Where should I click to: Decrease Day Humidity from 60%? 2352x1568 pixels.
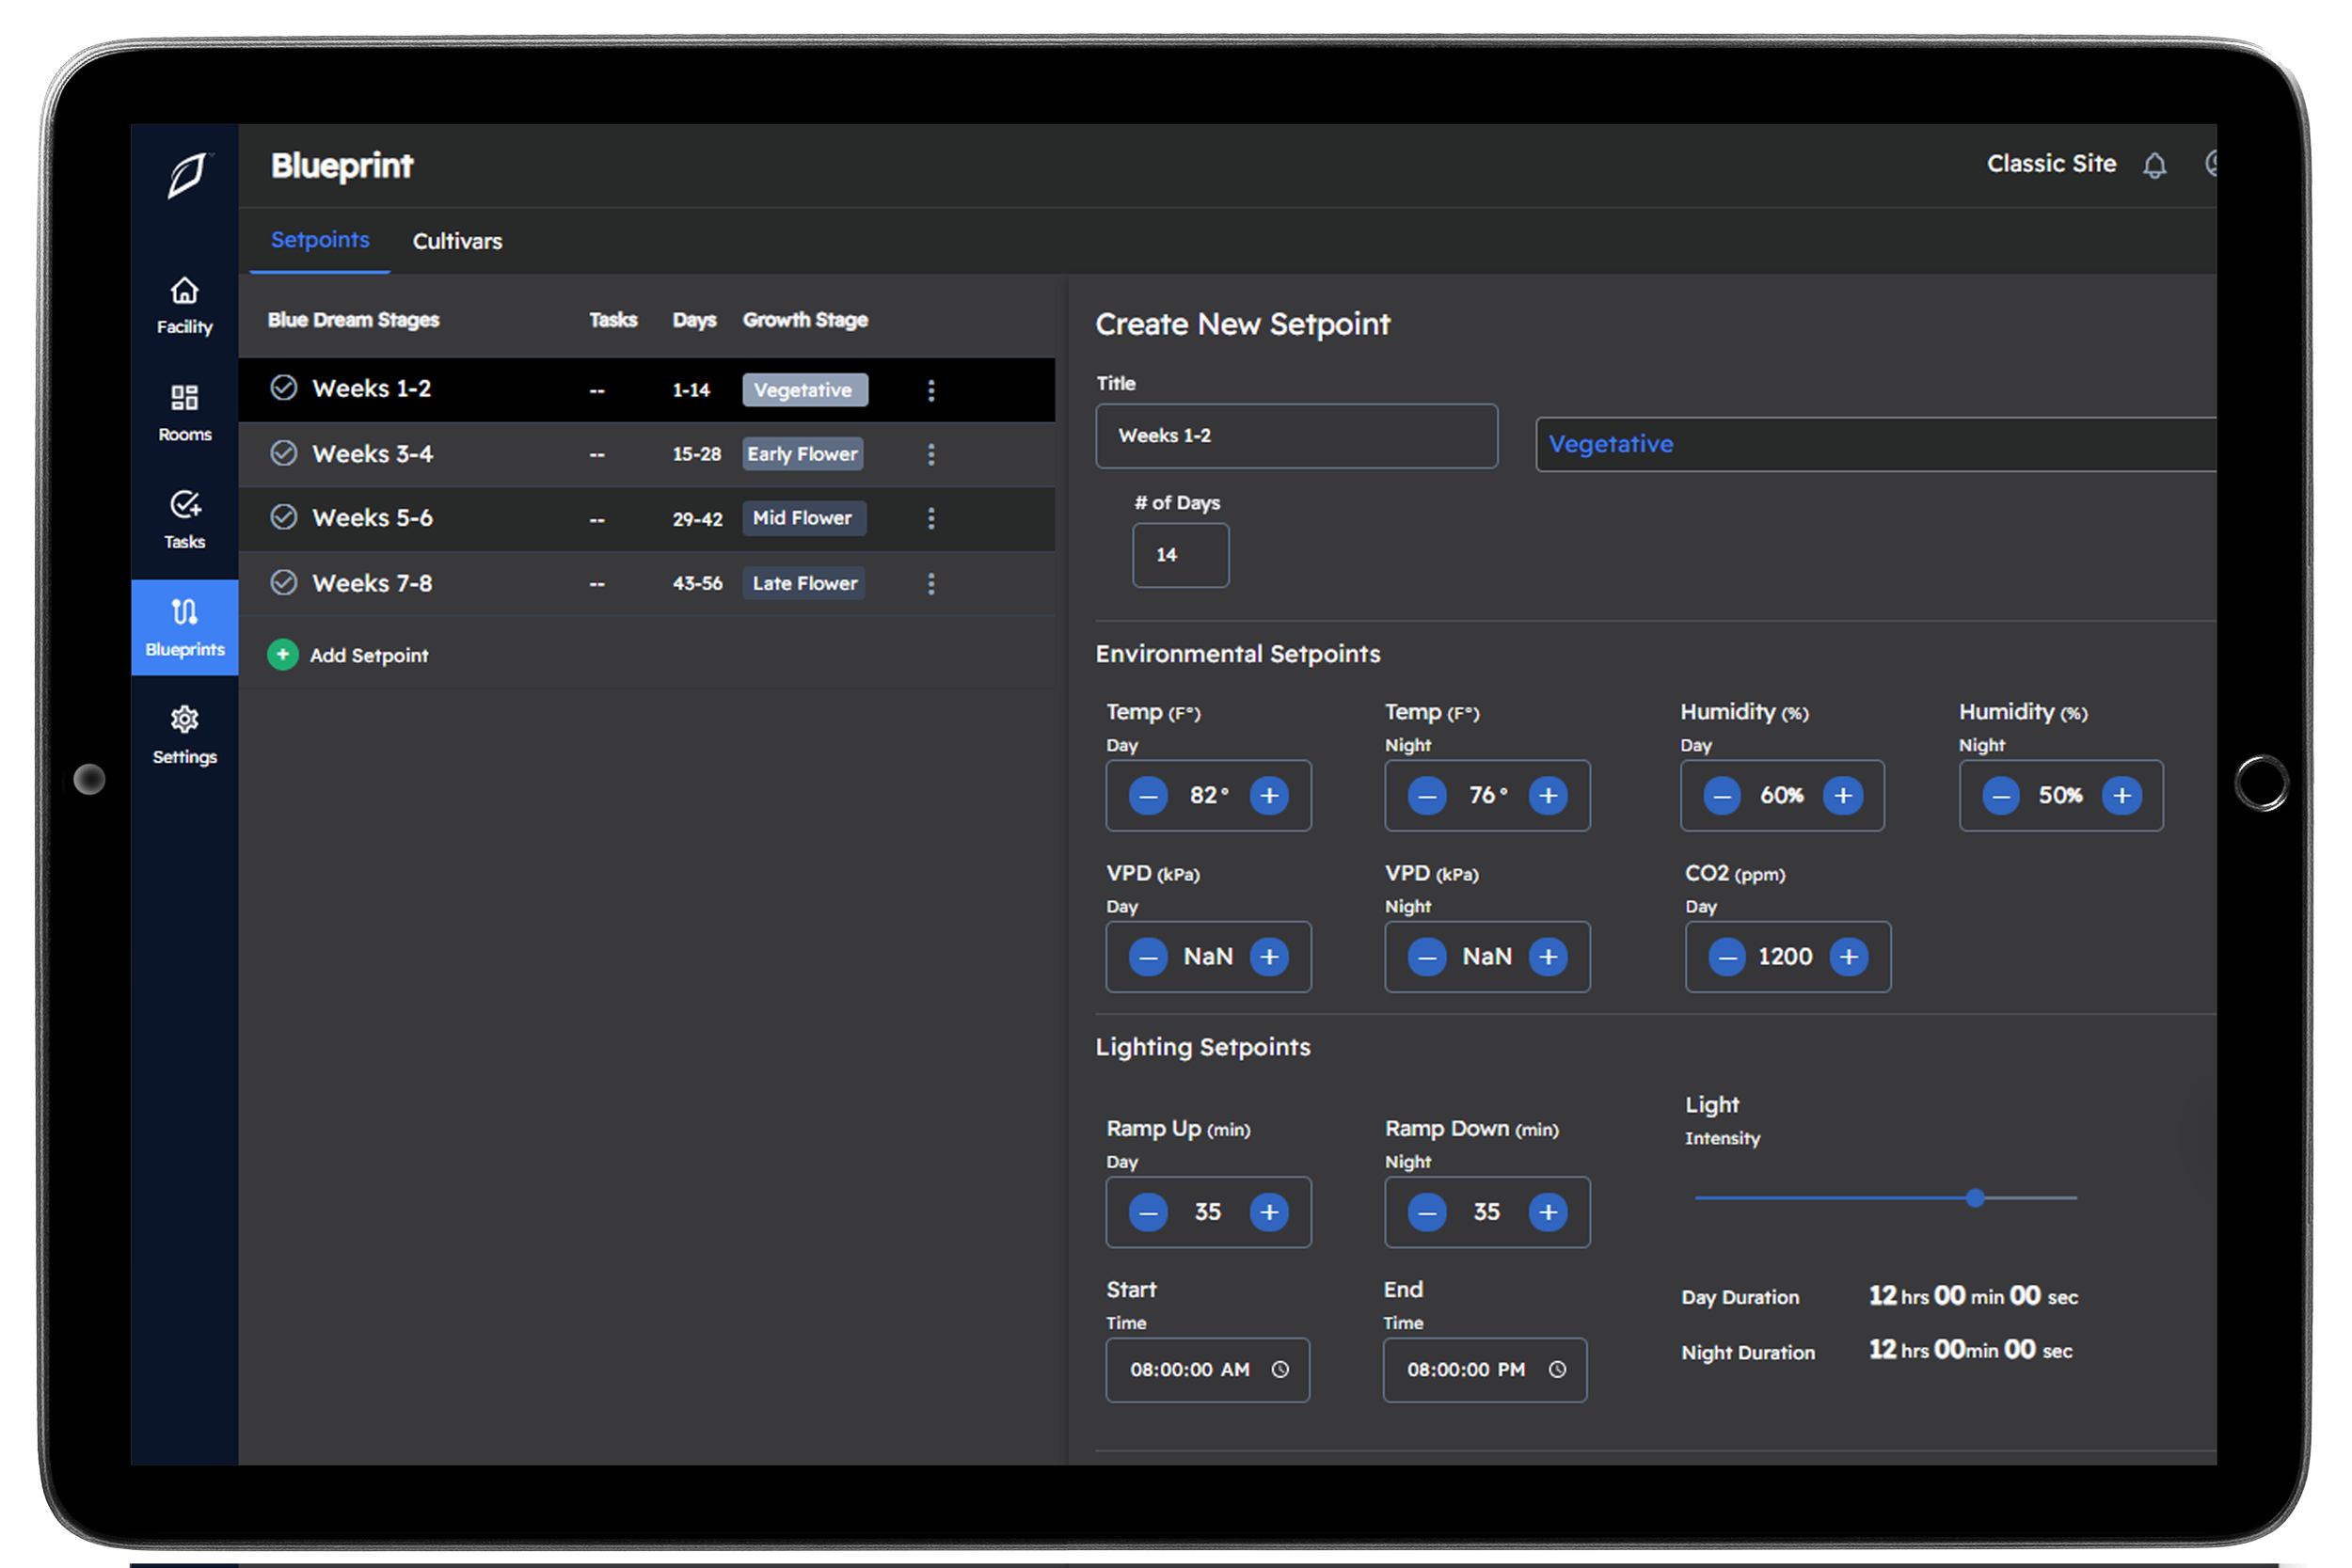1722,796
